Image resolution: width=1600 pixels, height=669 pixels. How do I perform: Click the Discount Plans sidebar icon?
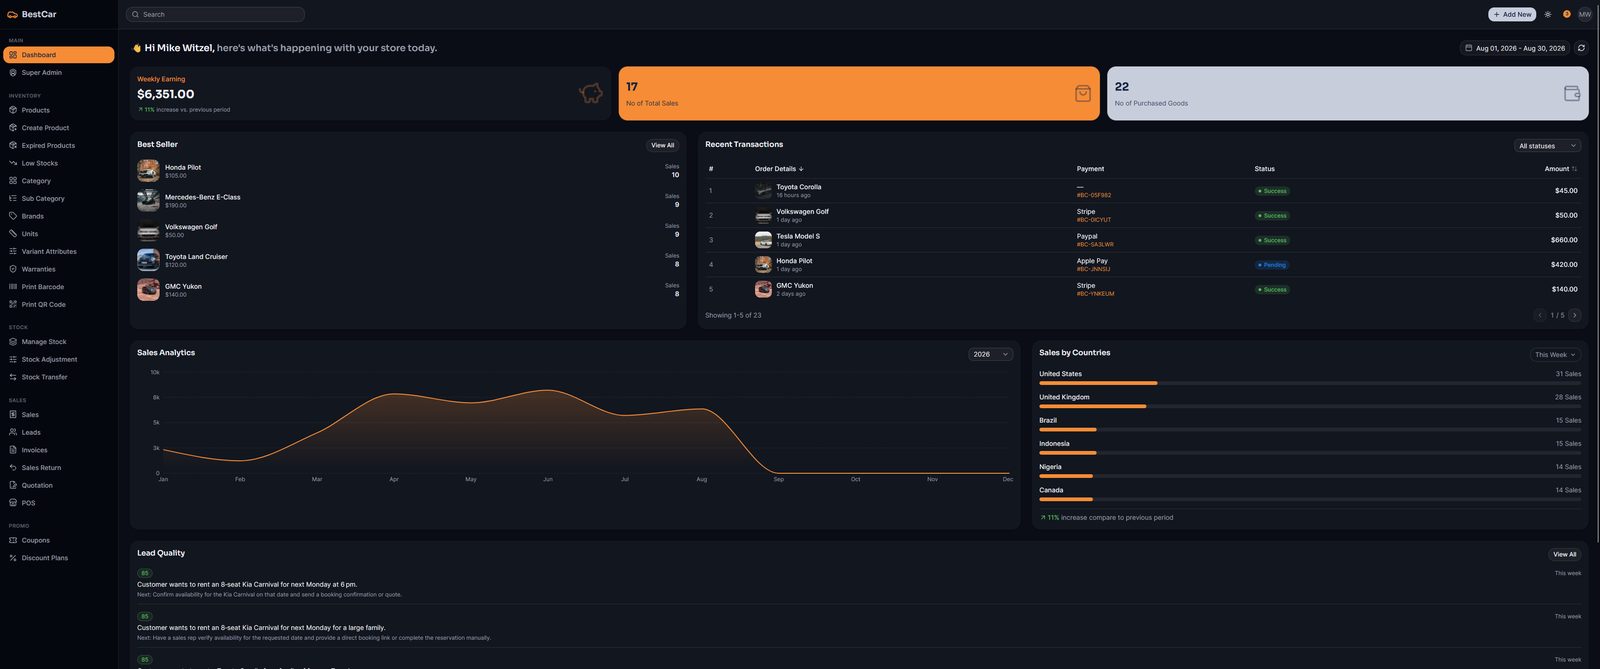(13, 558)
